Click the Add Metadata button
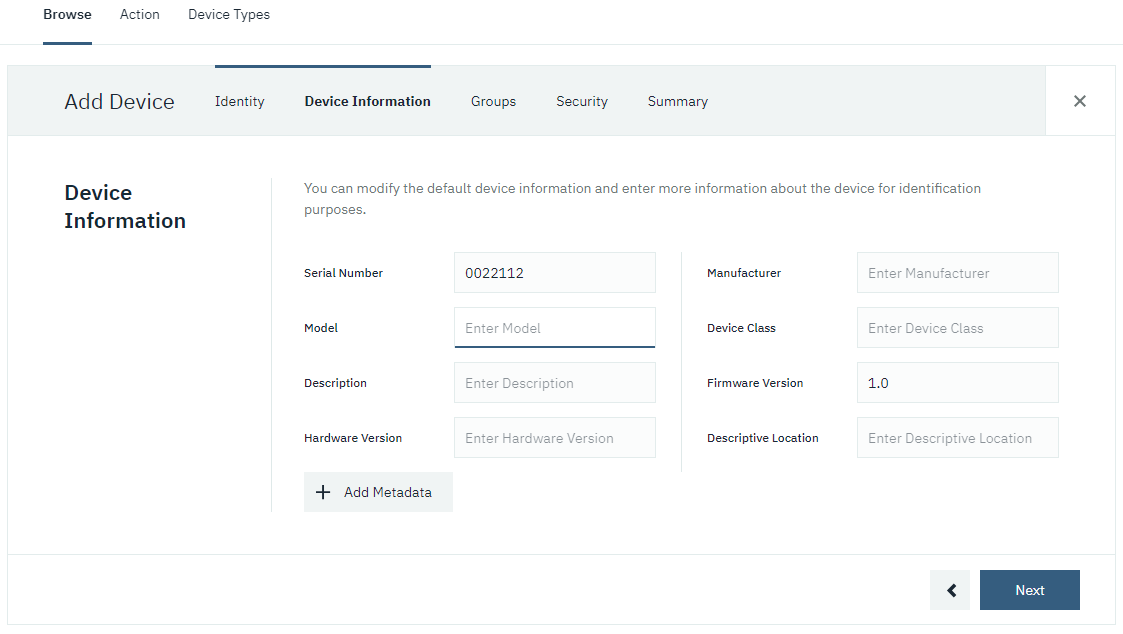Viewport: 1123px width, 634px height. [378, 491]
